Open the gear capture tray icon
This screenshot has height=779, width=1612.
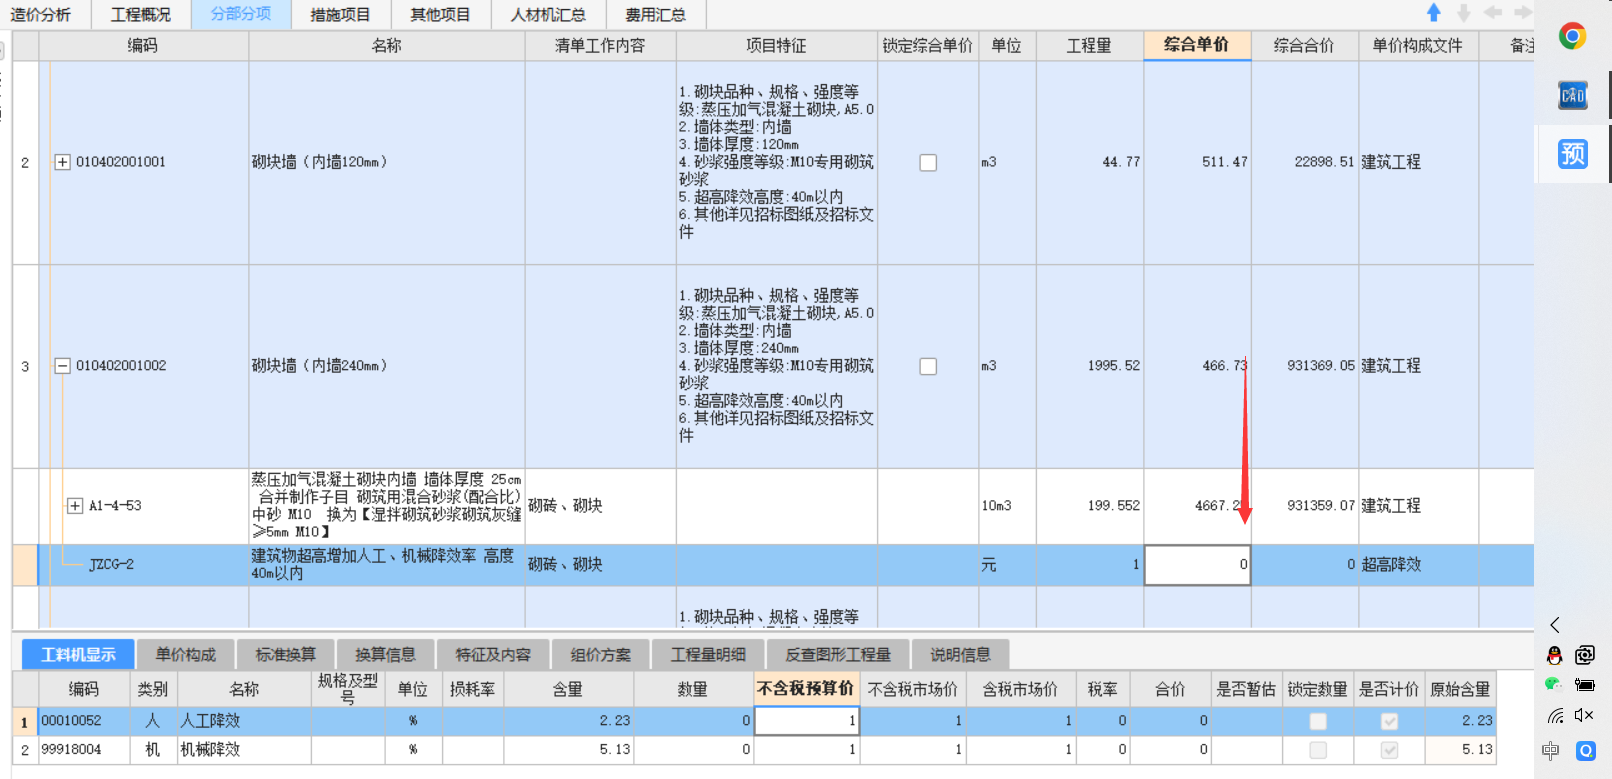[x=1585, y=655]
